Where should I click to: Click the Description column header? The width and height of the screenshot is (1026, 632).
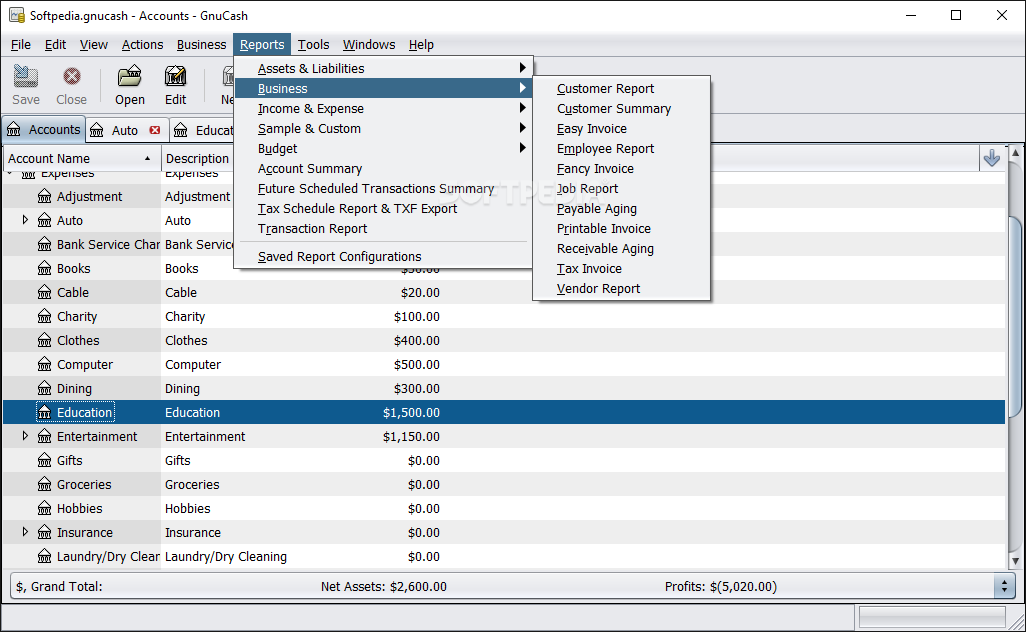coord(197,158)
